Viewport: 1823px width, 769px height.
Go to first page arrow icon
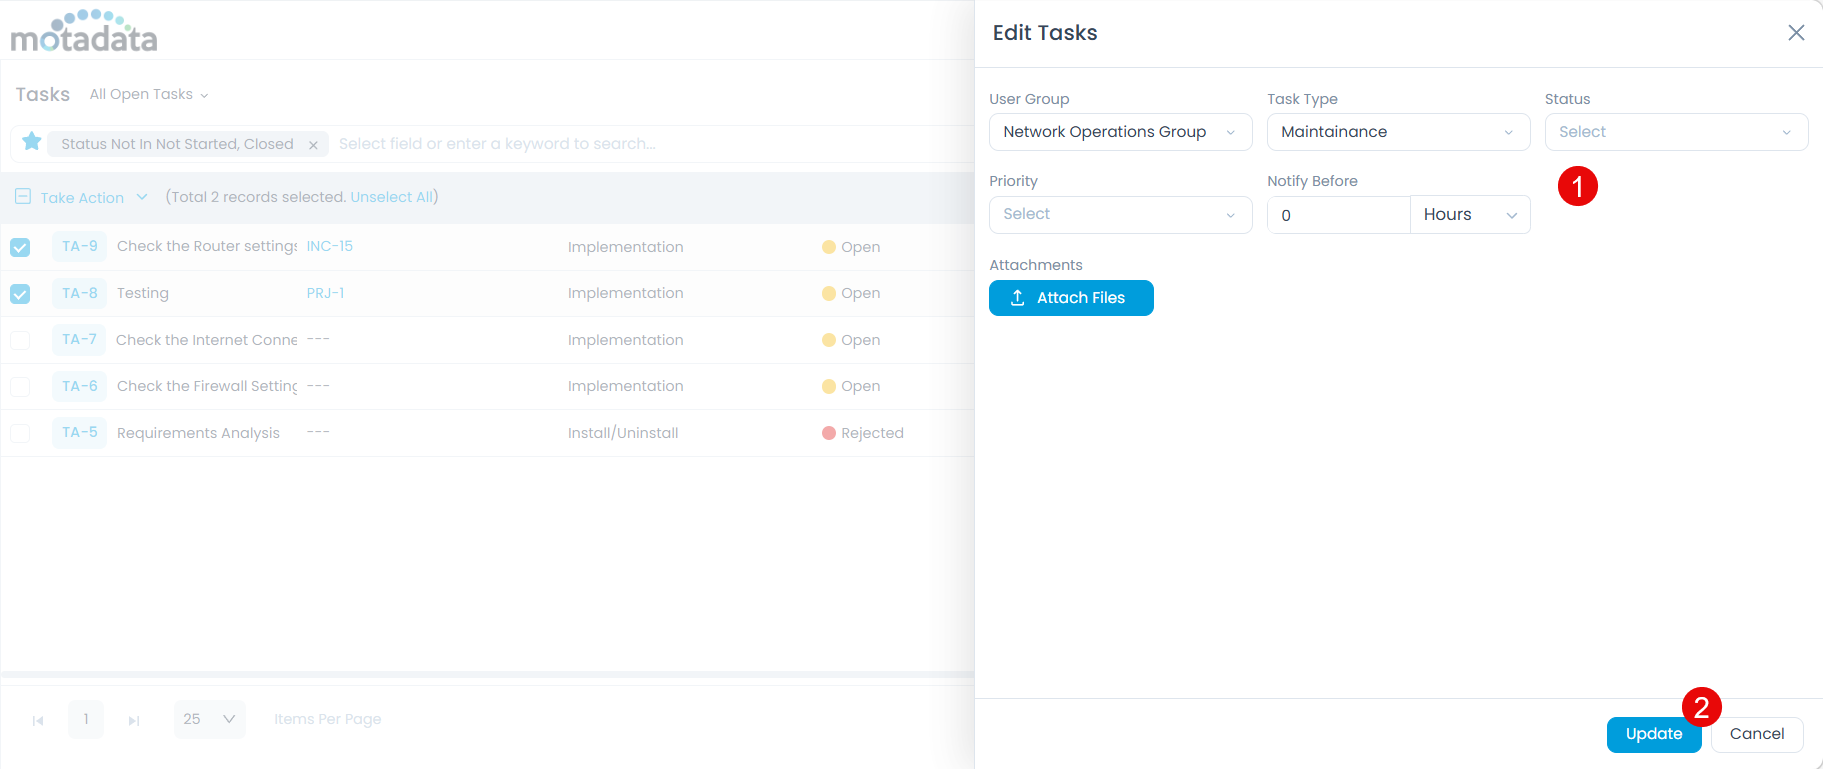click(x=38, y=720)
